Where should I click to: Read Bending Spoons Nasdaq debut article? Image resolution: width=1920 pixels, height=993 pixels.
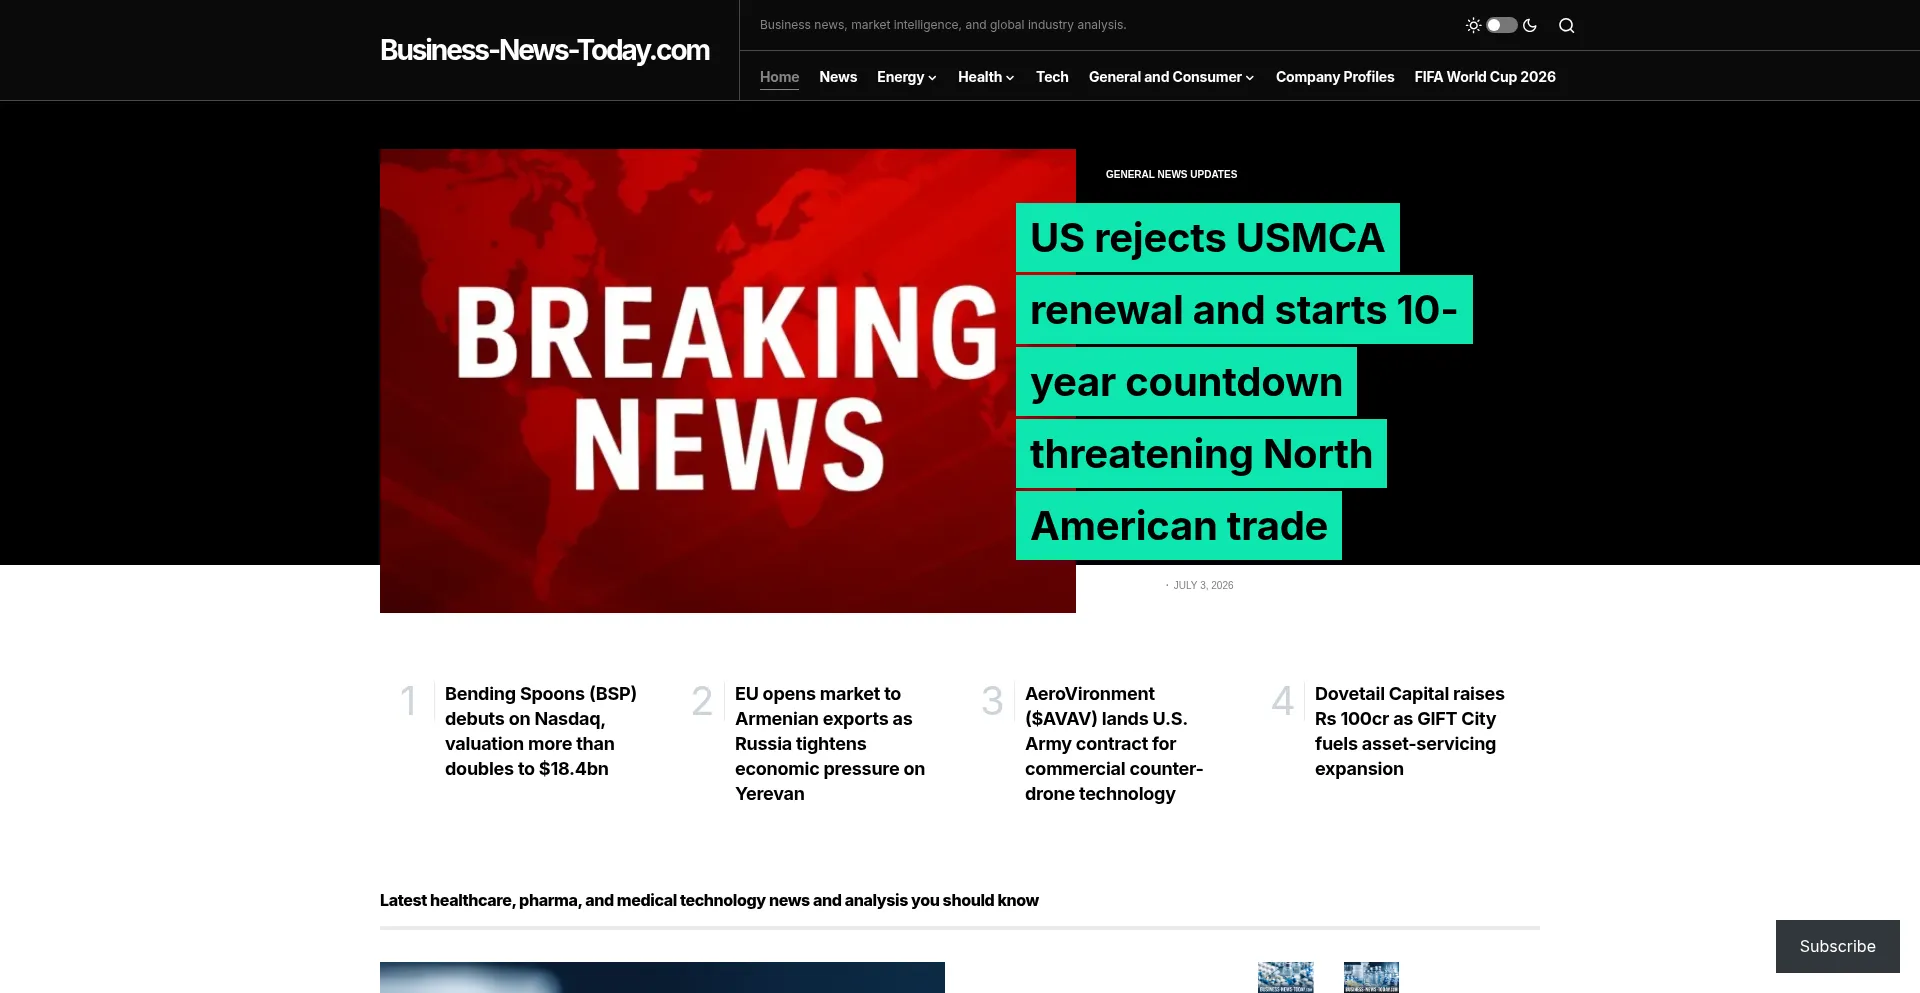[x=541, y=731]
